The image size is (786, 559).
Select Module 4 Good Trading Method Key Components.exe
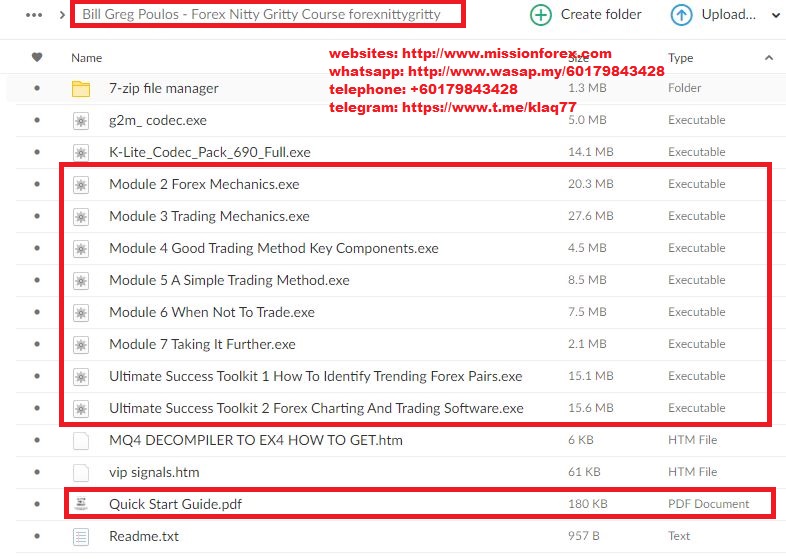click(274, 249)
